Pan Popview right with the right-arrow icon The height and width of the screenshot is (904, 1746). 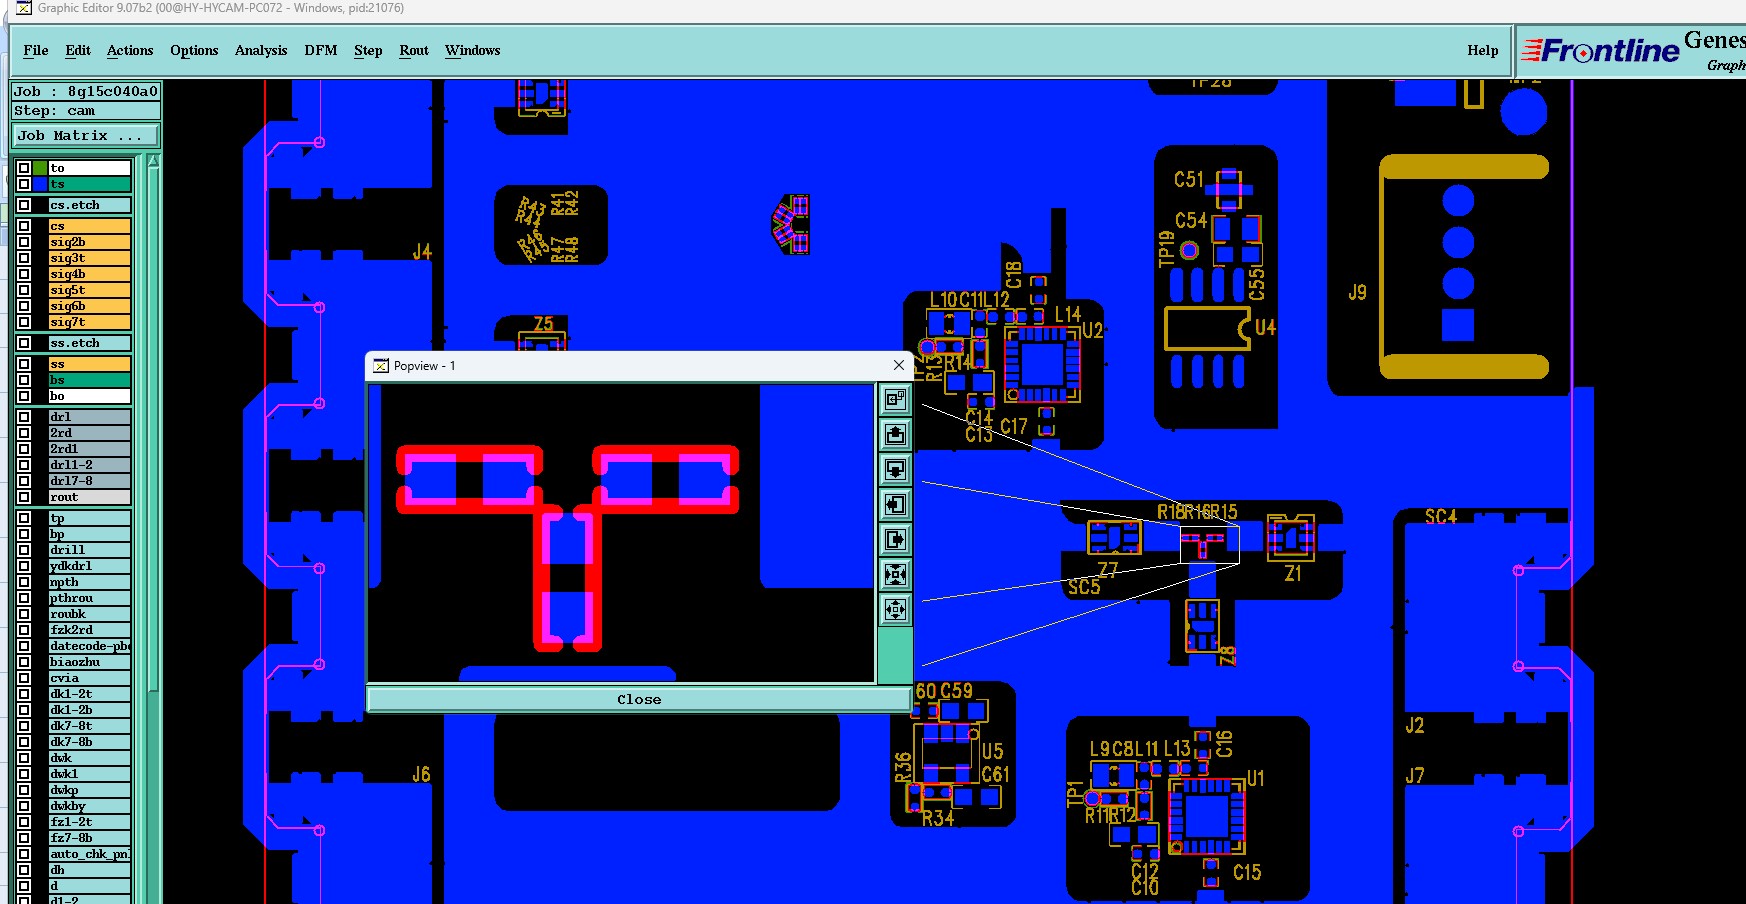[x=895, y=540]
